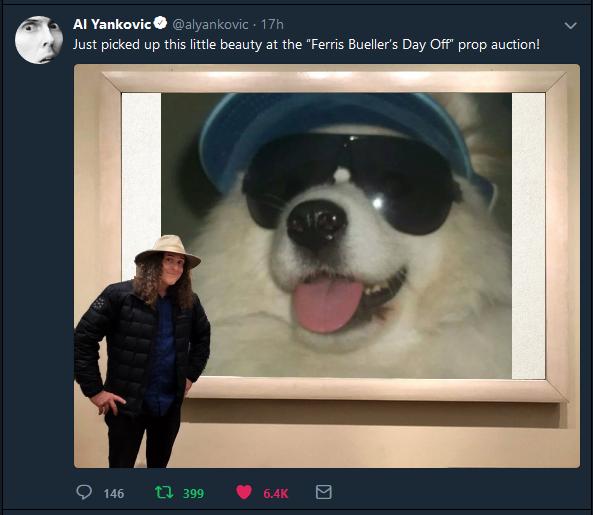The height and width of the screenshot is (515, 593).
Task: Open the attached framed dog photo
Action: [327, 266]
